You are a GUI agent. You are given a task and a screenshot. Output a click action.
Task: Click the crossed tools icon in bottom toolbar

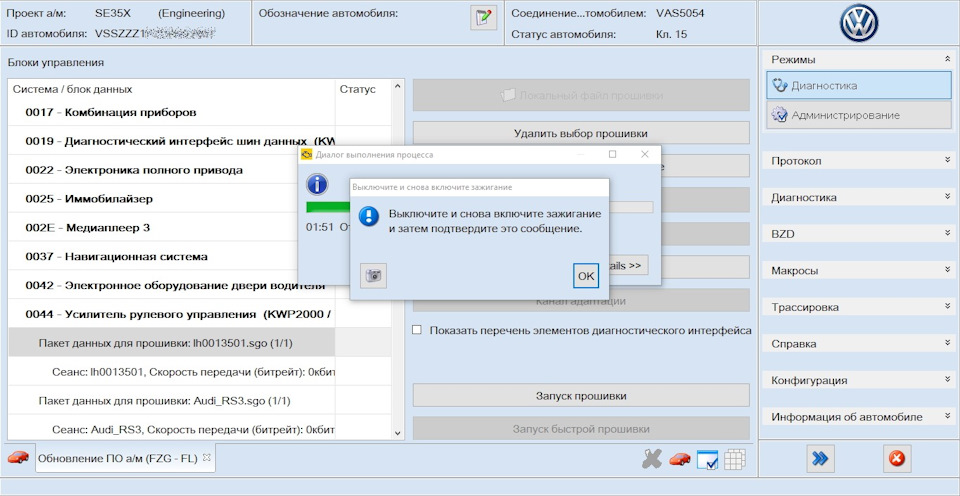652,459
